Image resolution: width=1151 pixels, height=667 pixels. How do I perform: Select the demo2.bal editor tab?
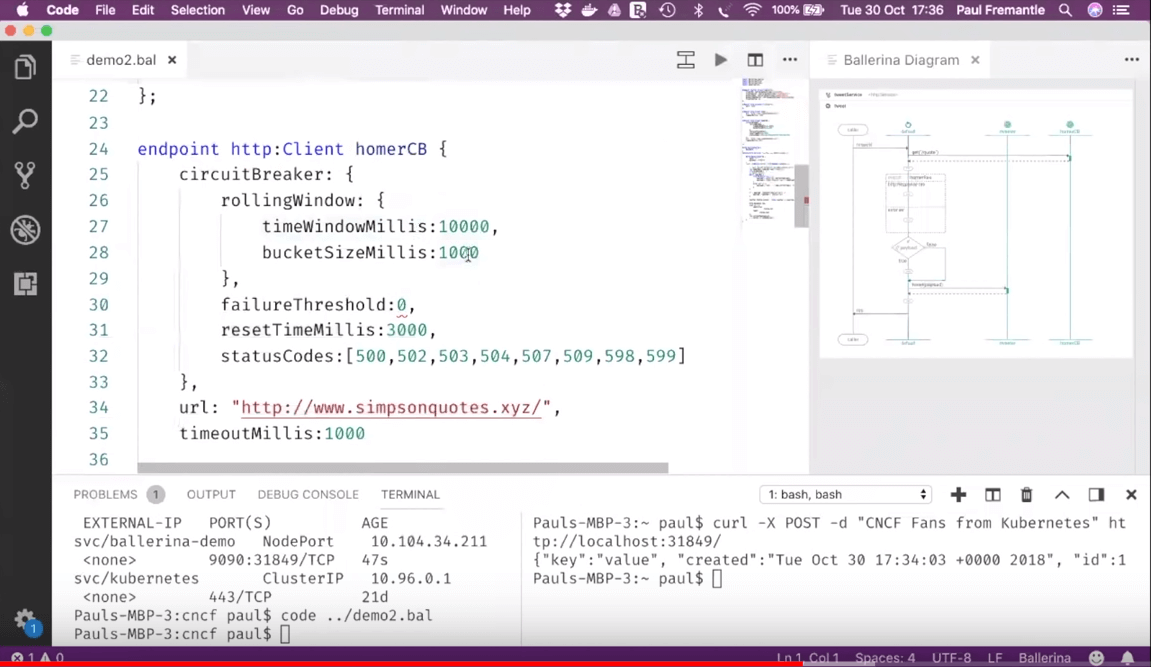[x=121, y=60]
